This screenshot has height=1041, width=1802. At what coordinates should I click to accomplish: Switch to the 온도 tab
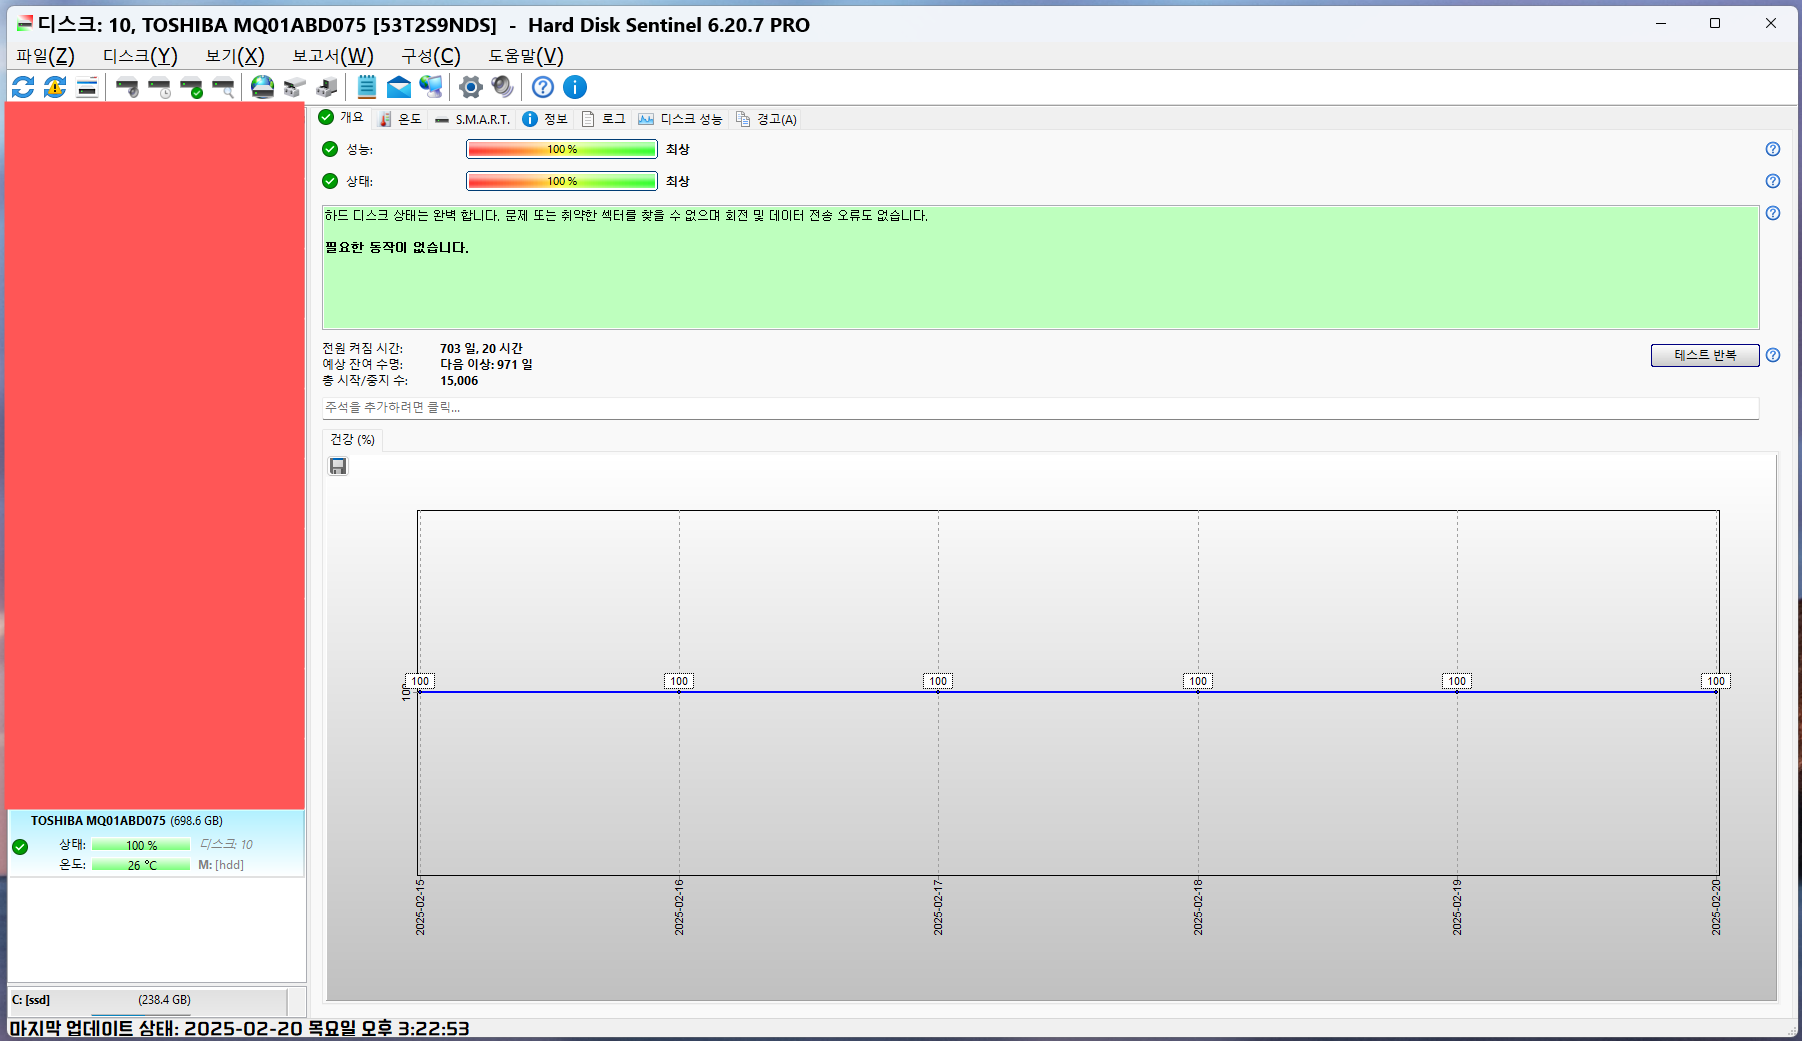pos(400,119)
